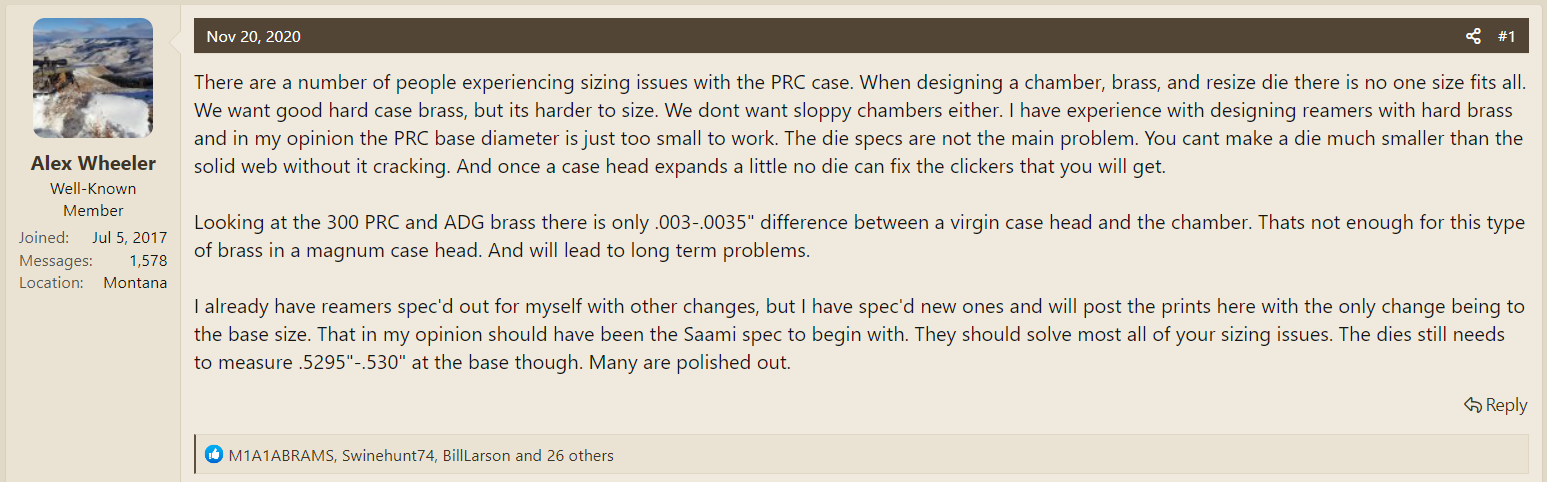The image size is (1547, 482).
Task: Click the share icon in the post header
Action: pos(1473,37)
